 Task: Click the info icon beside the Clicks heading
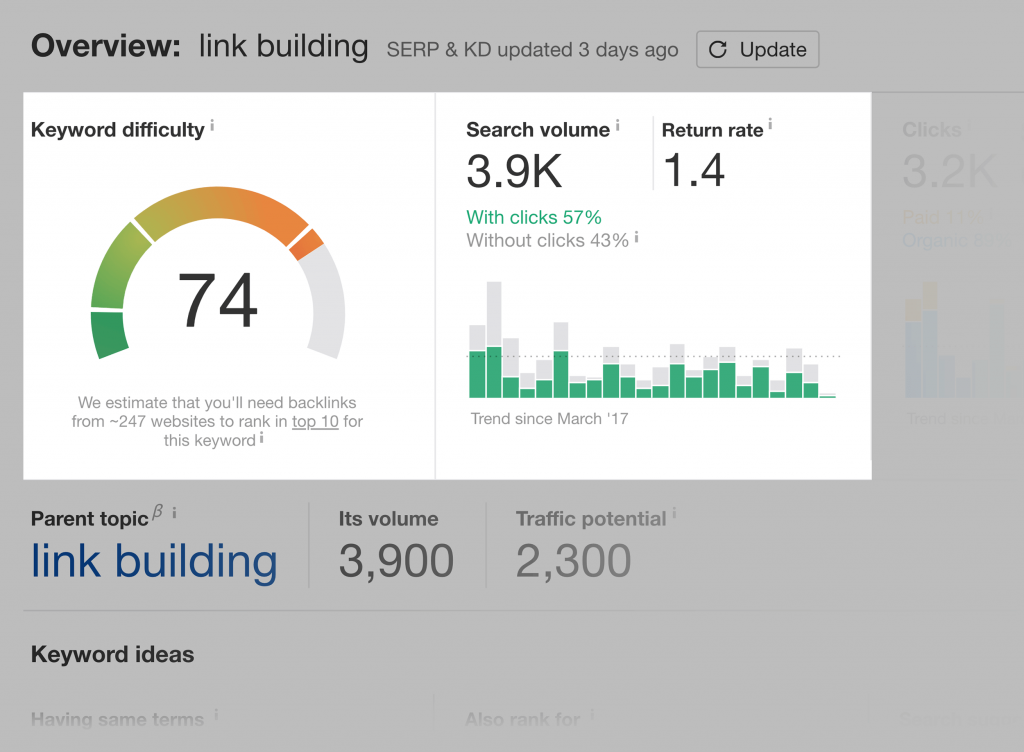pos(969,125)
